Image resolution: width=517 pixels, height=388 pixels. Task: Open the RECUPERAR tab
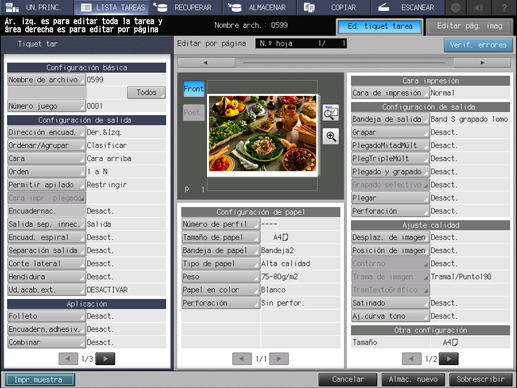(x=185, y=7)
